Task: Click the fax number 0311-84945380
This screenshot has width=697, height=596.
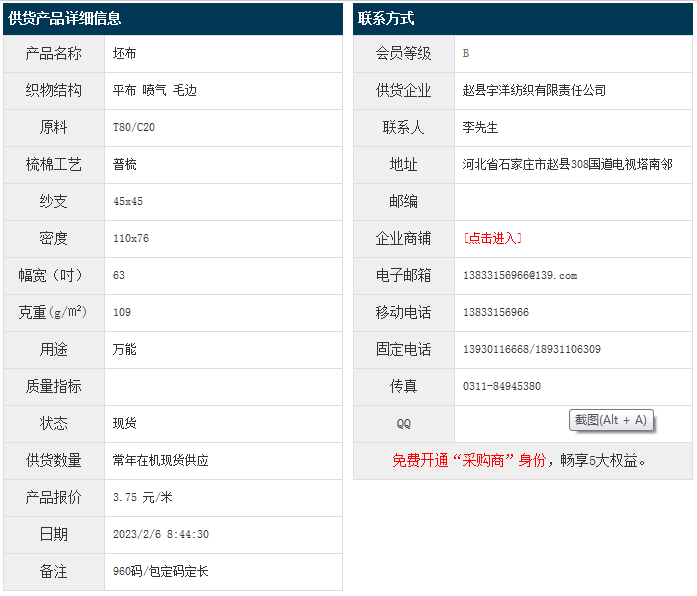Action: point(502,386)
